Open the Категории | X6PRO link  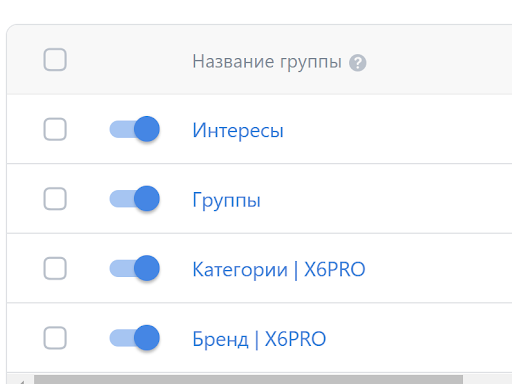click(279, 269)
